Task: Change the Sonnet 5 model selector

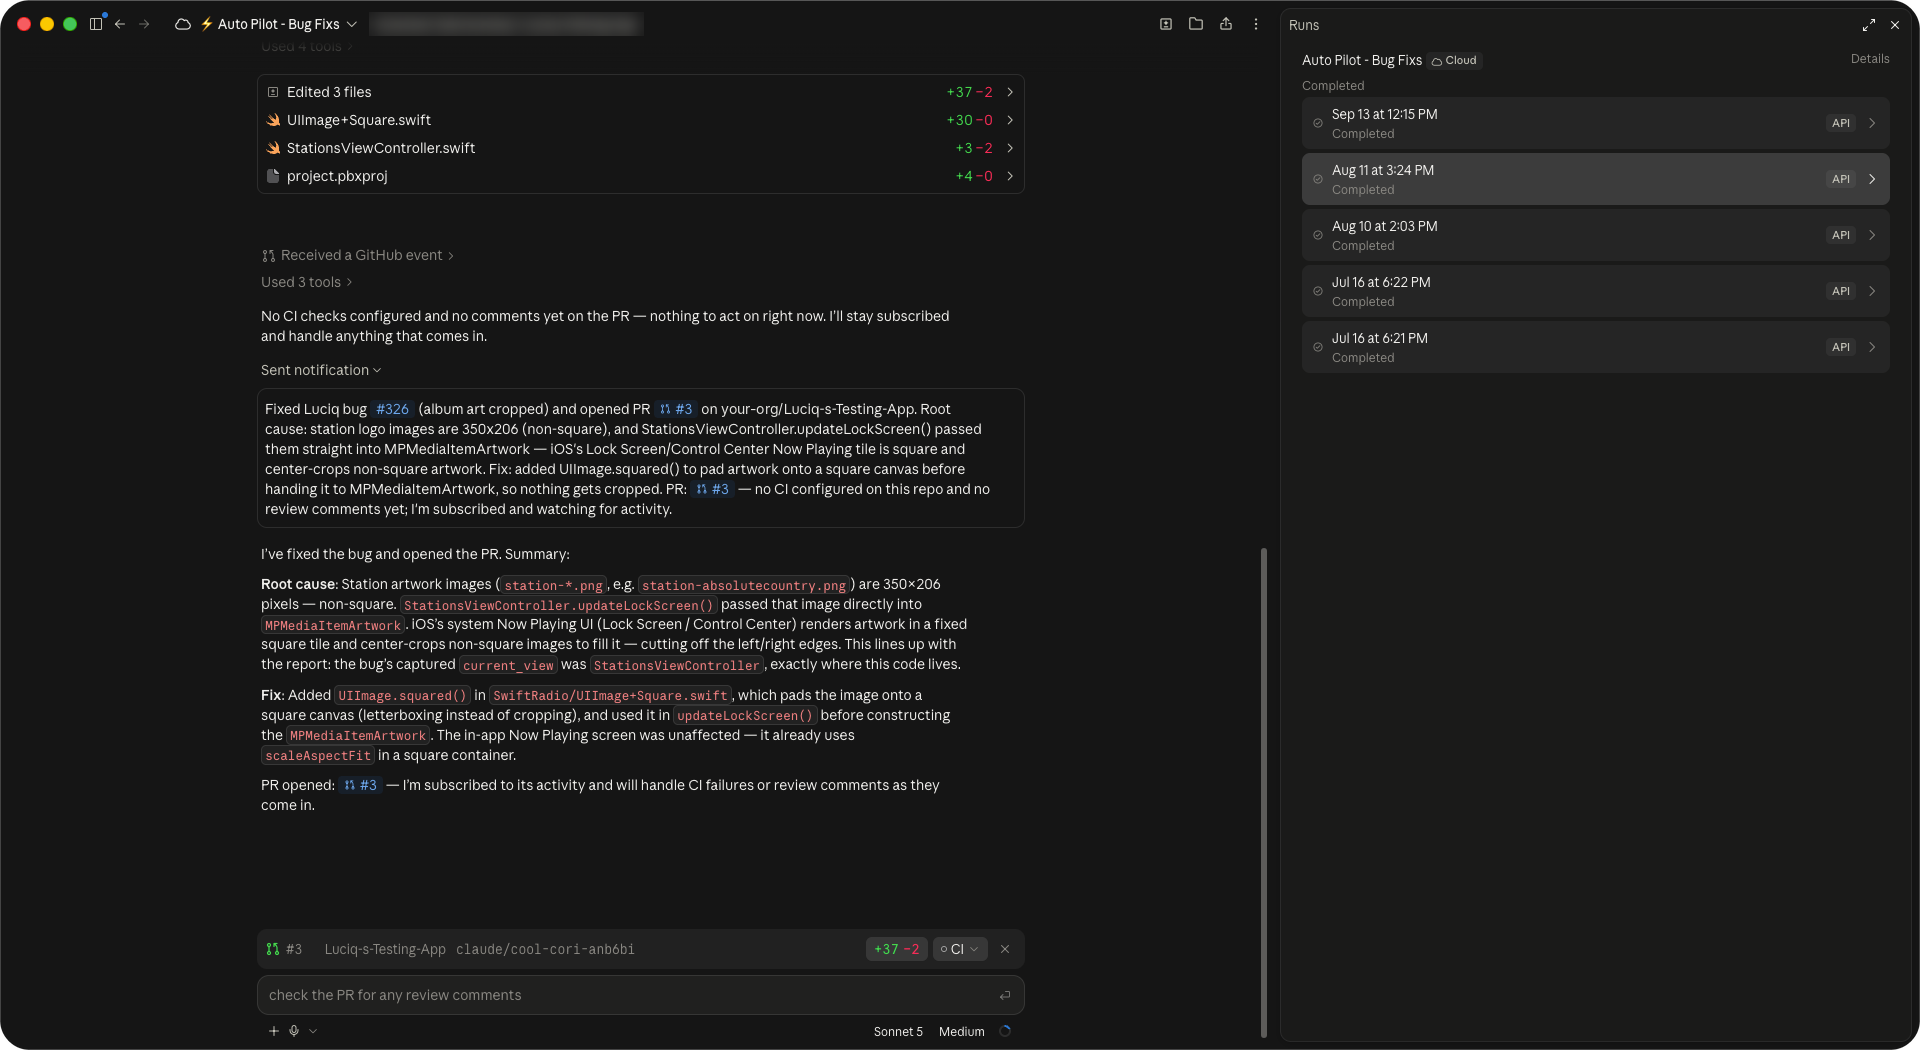Action: click(898, 1032)
